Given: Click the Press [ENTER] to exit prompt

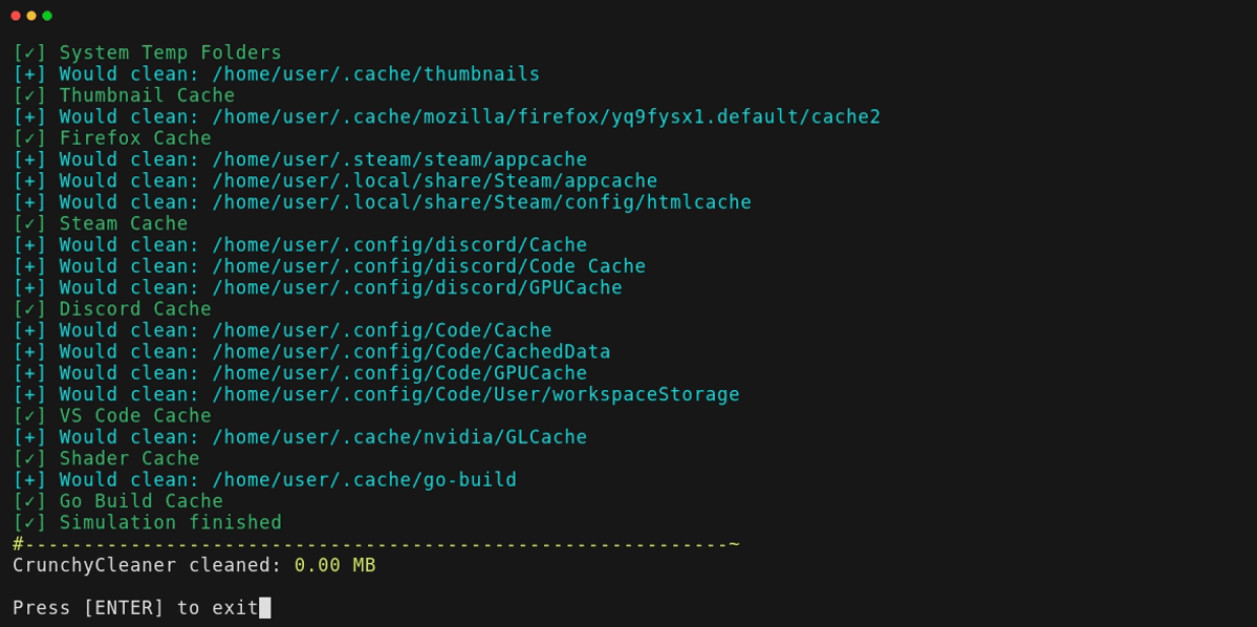Looking at the screenshot, I should (x=135, y=608).
